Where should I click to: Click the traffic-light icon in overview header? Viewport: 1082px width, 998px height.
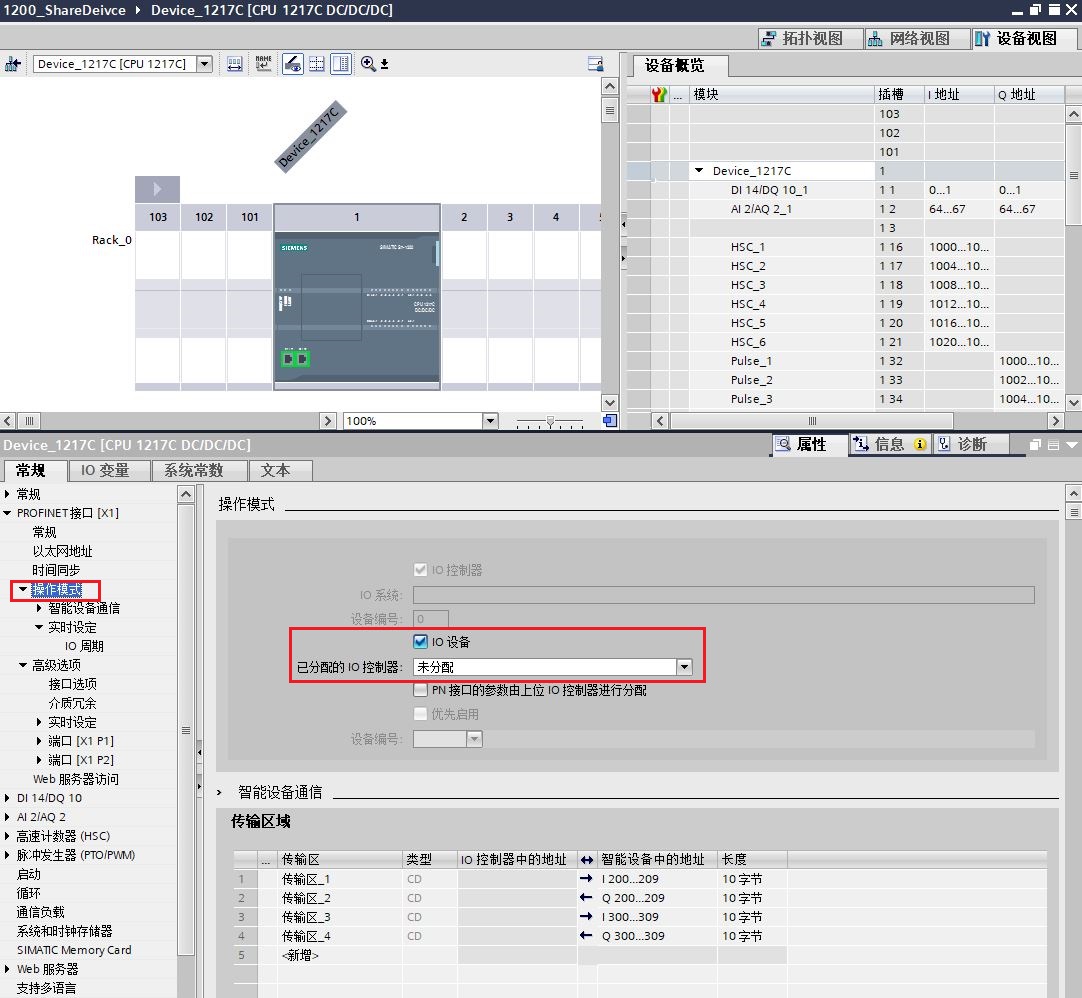click(x=659, y=95)
